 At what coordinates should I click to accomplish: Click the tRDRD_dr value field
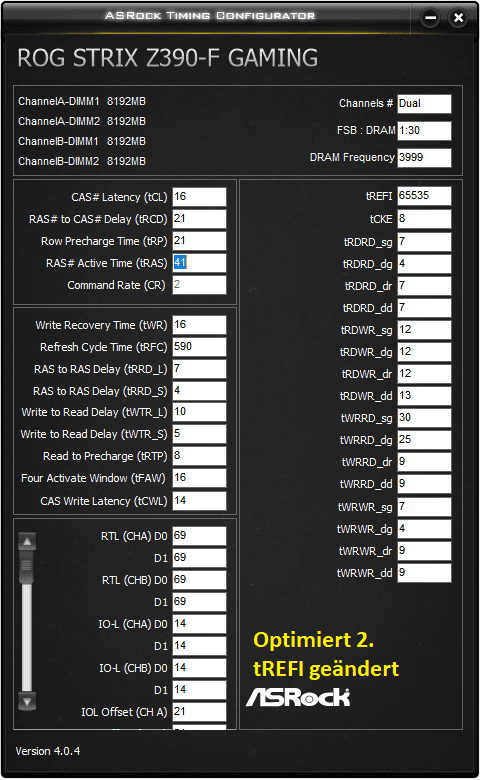pos(424,286)
